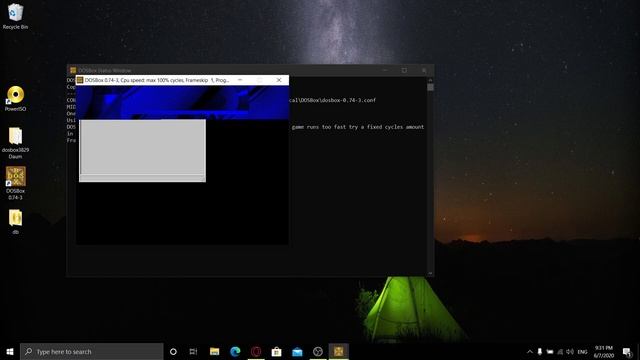
Task: Open the round app icon beside Mail
Action: 318,351
